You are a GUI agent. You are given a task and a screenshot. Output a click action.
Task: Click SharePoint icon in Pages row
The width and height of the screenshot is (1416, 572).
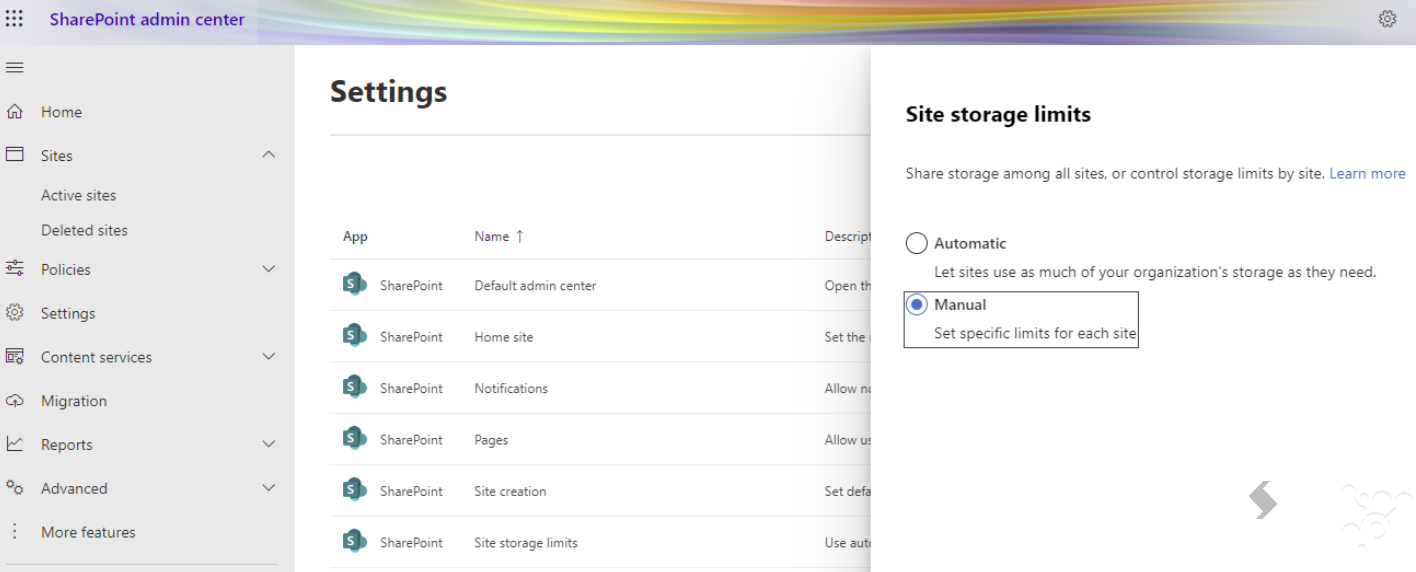click(x=354, y=439)
